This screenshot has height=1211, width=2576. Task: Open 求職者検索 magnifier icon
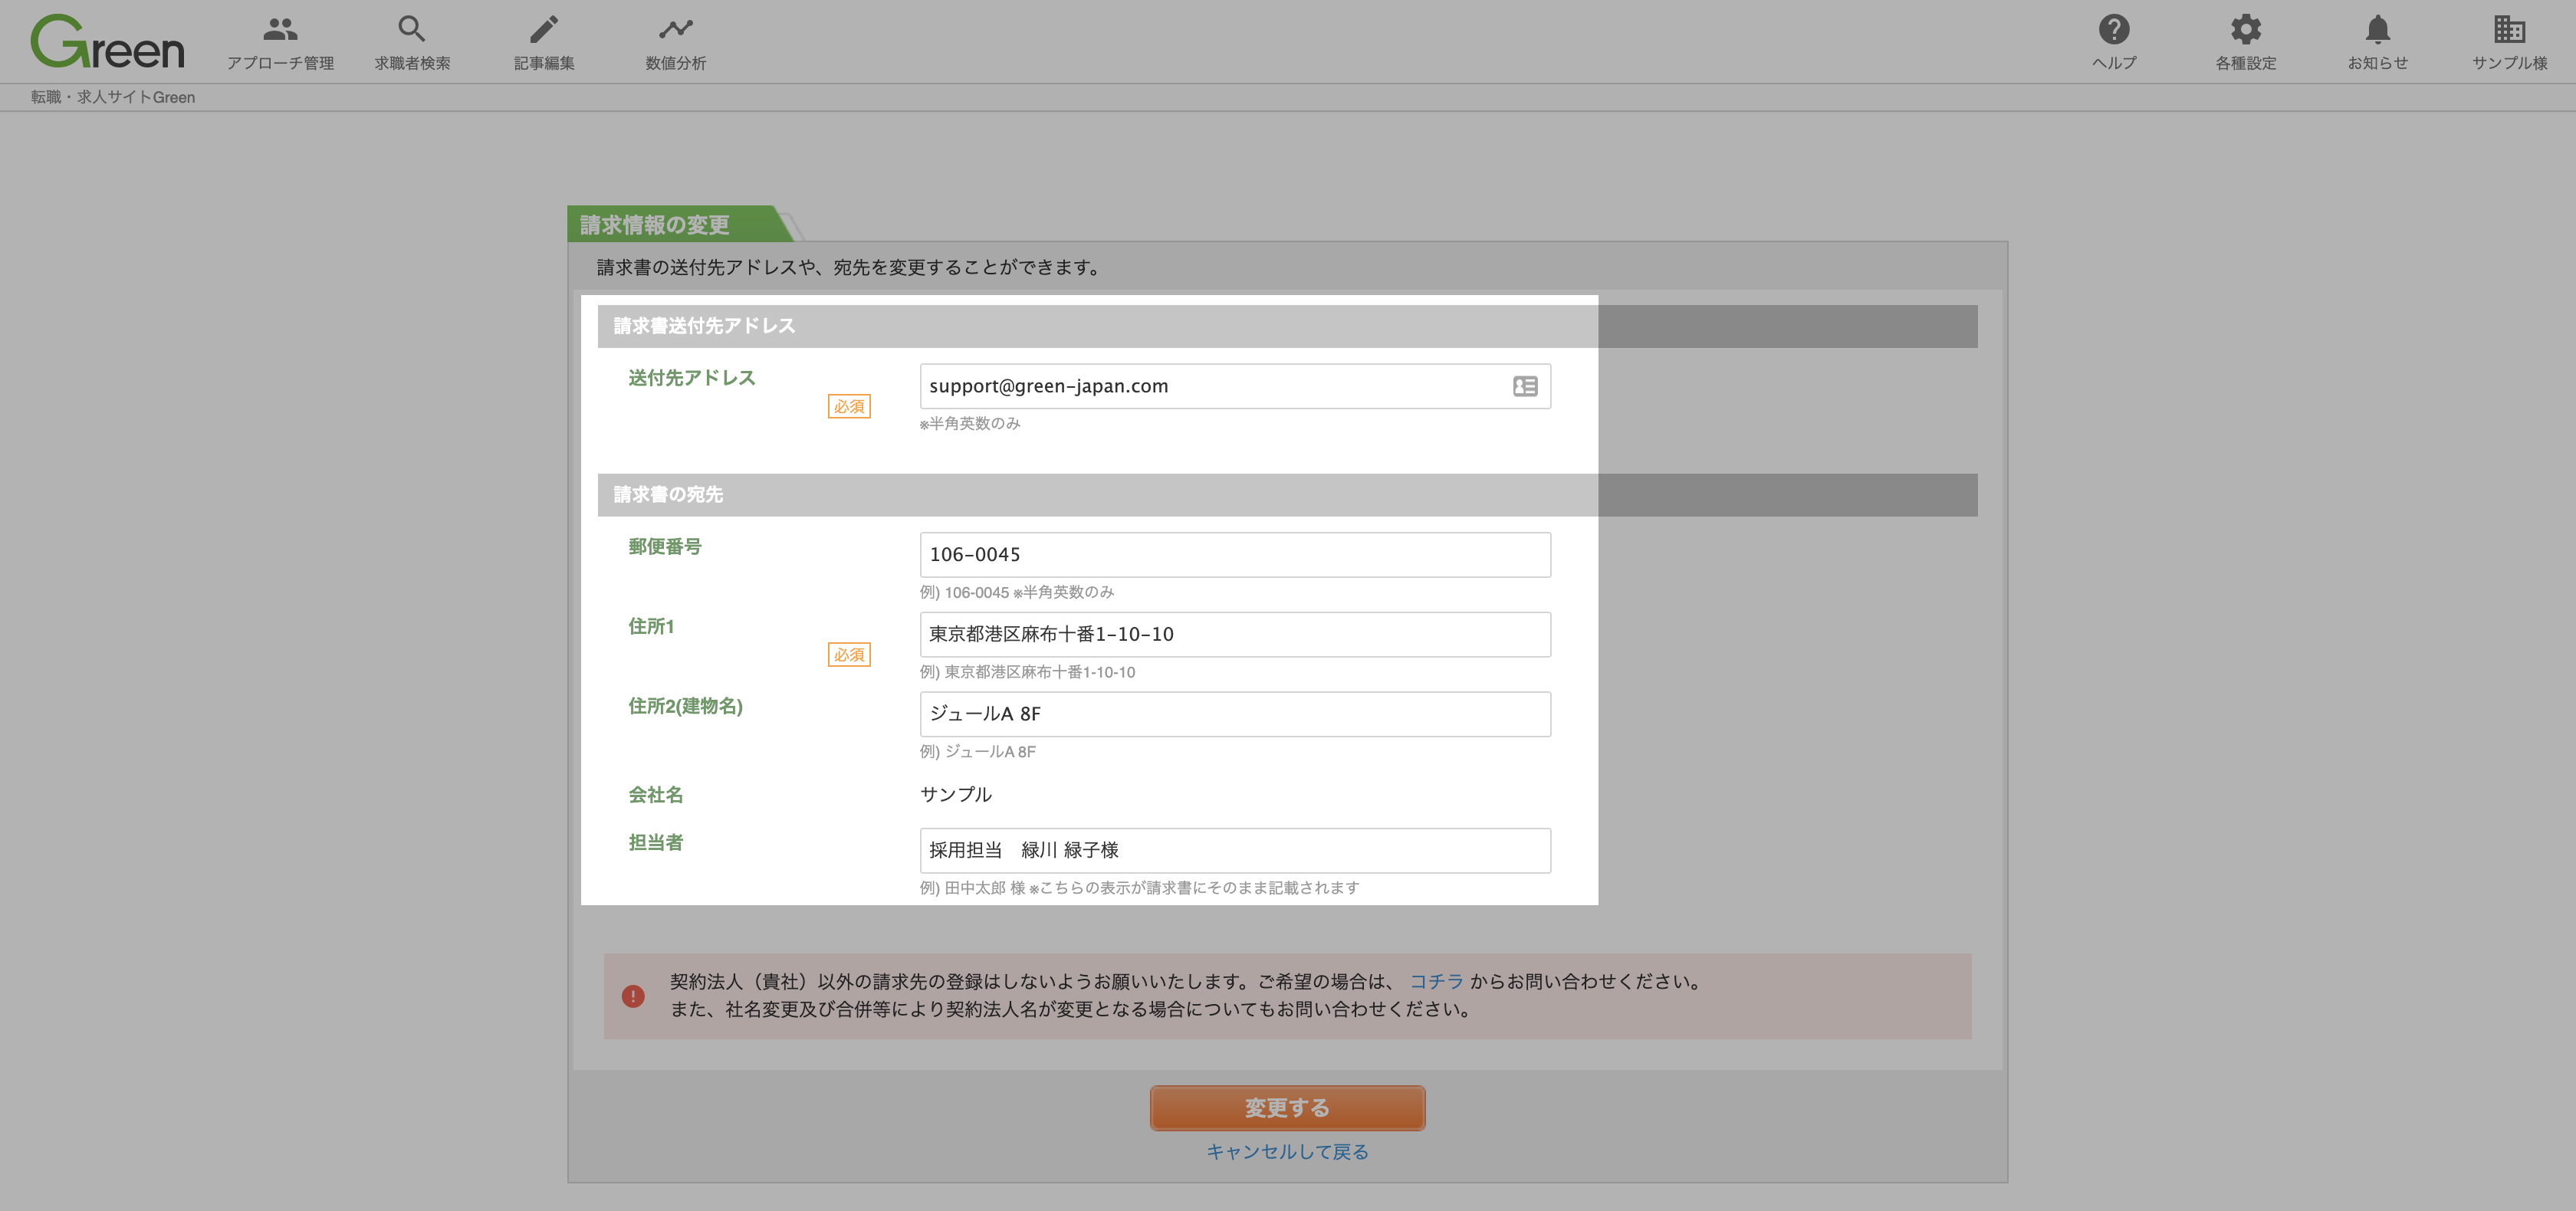point(412,29)
